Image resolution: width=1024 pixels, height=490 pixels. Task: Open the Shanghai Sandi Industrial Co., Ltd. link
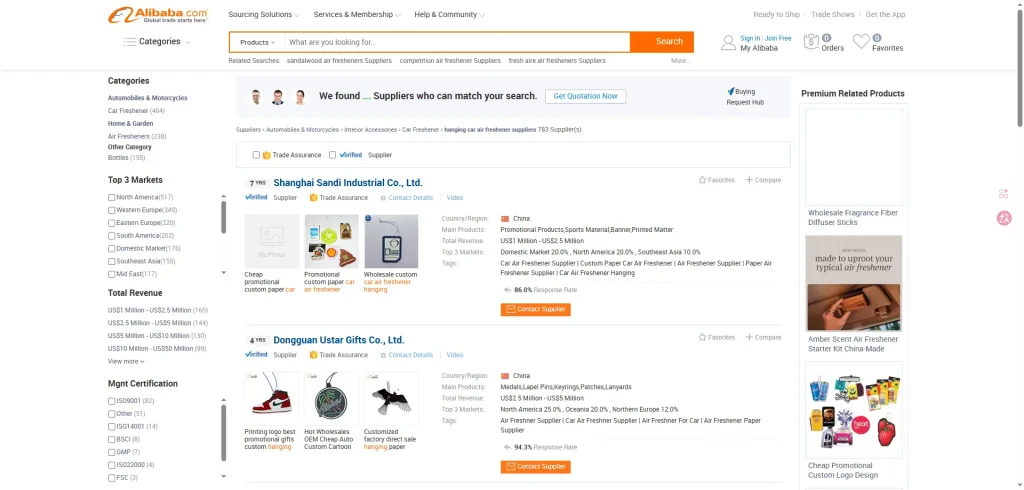point(348,183)
